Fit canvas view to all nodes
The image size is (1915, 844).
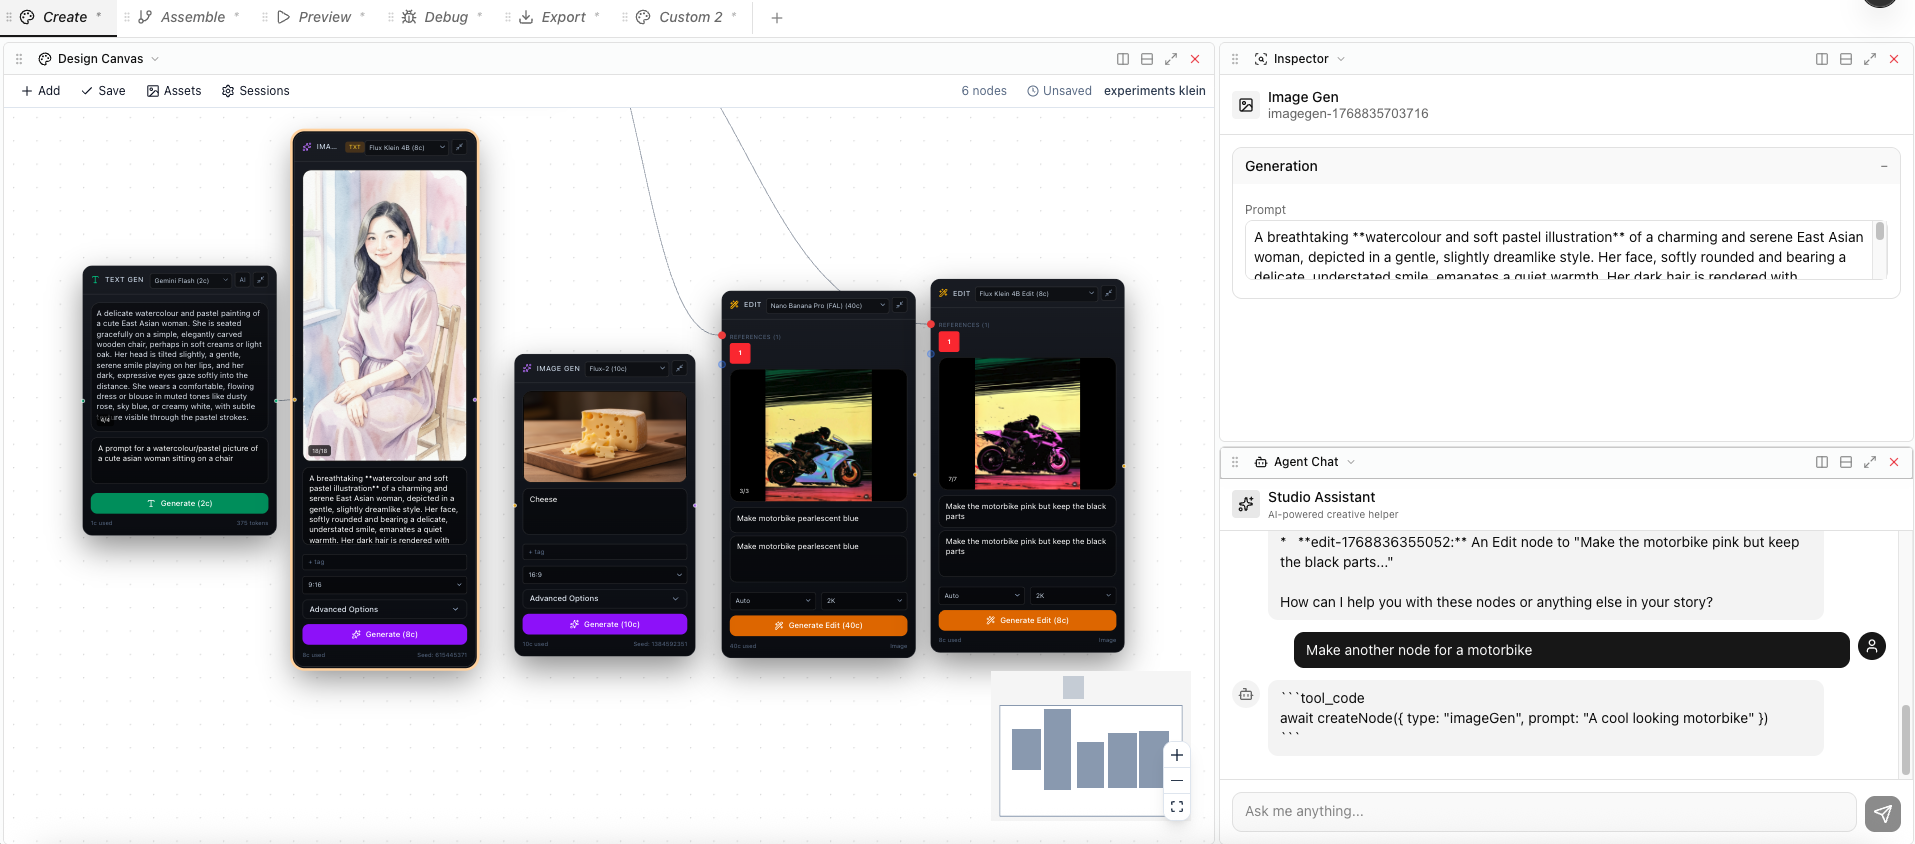(1177, 806)
